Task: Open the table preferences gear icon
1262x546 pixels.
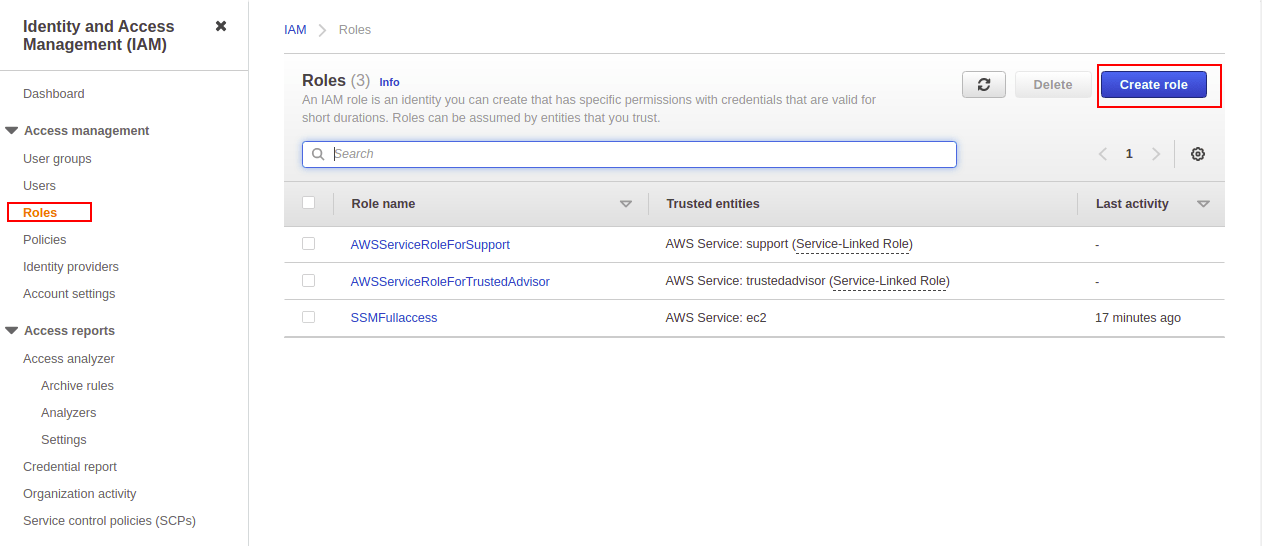Action: (1198, 154)
